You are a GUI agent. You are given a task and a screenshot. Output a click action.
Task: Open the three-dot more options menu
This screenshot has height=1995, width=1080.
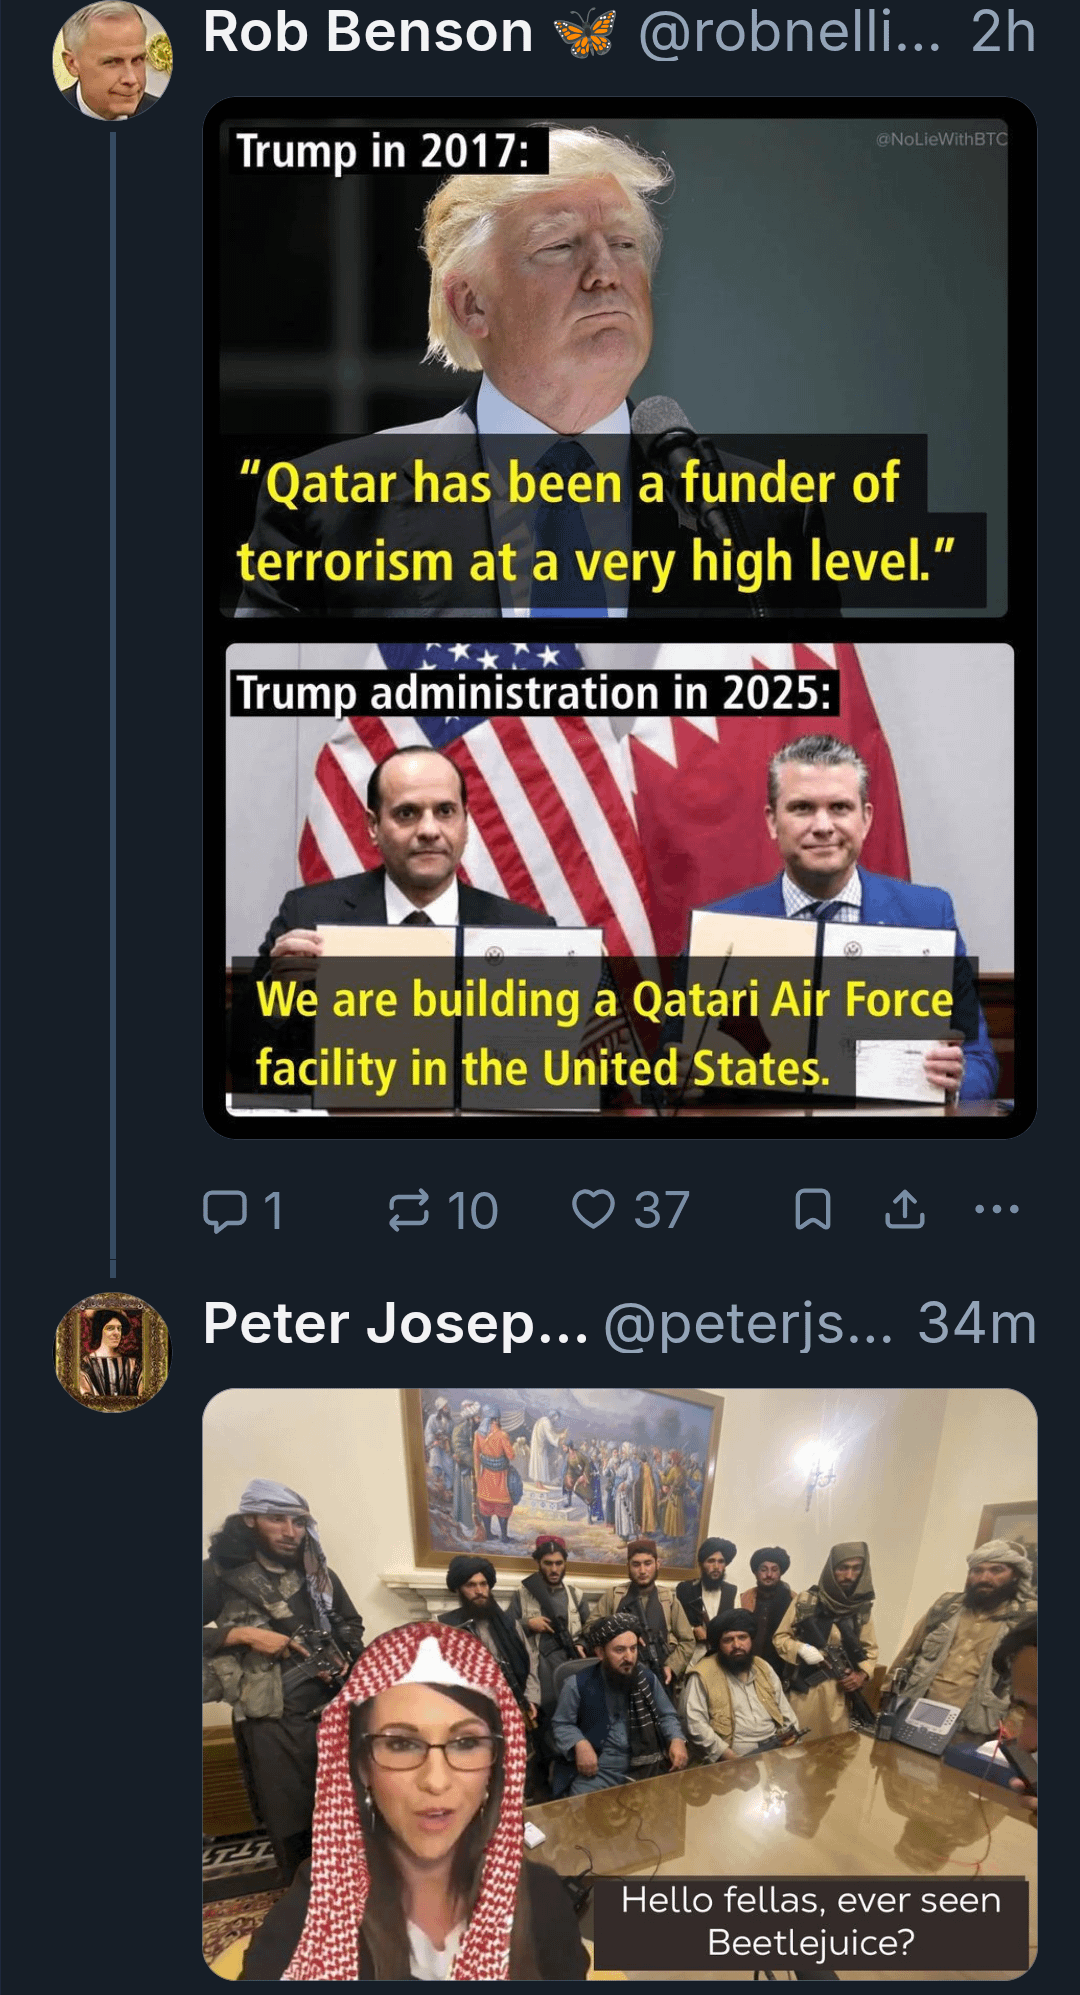click(x=996, y=1209)
